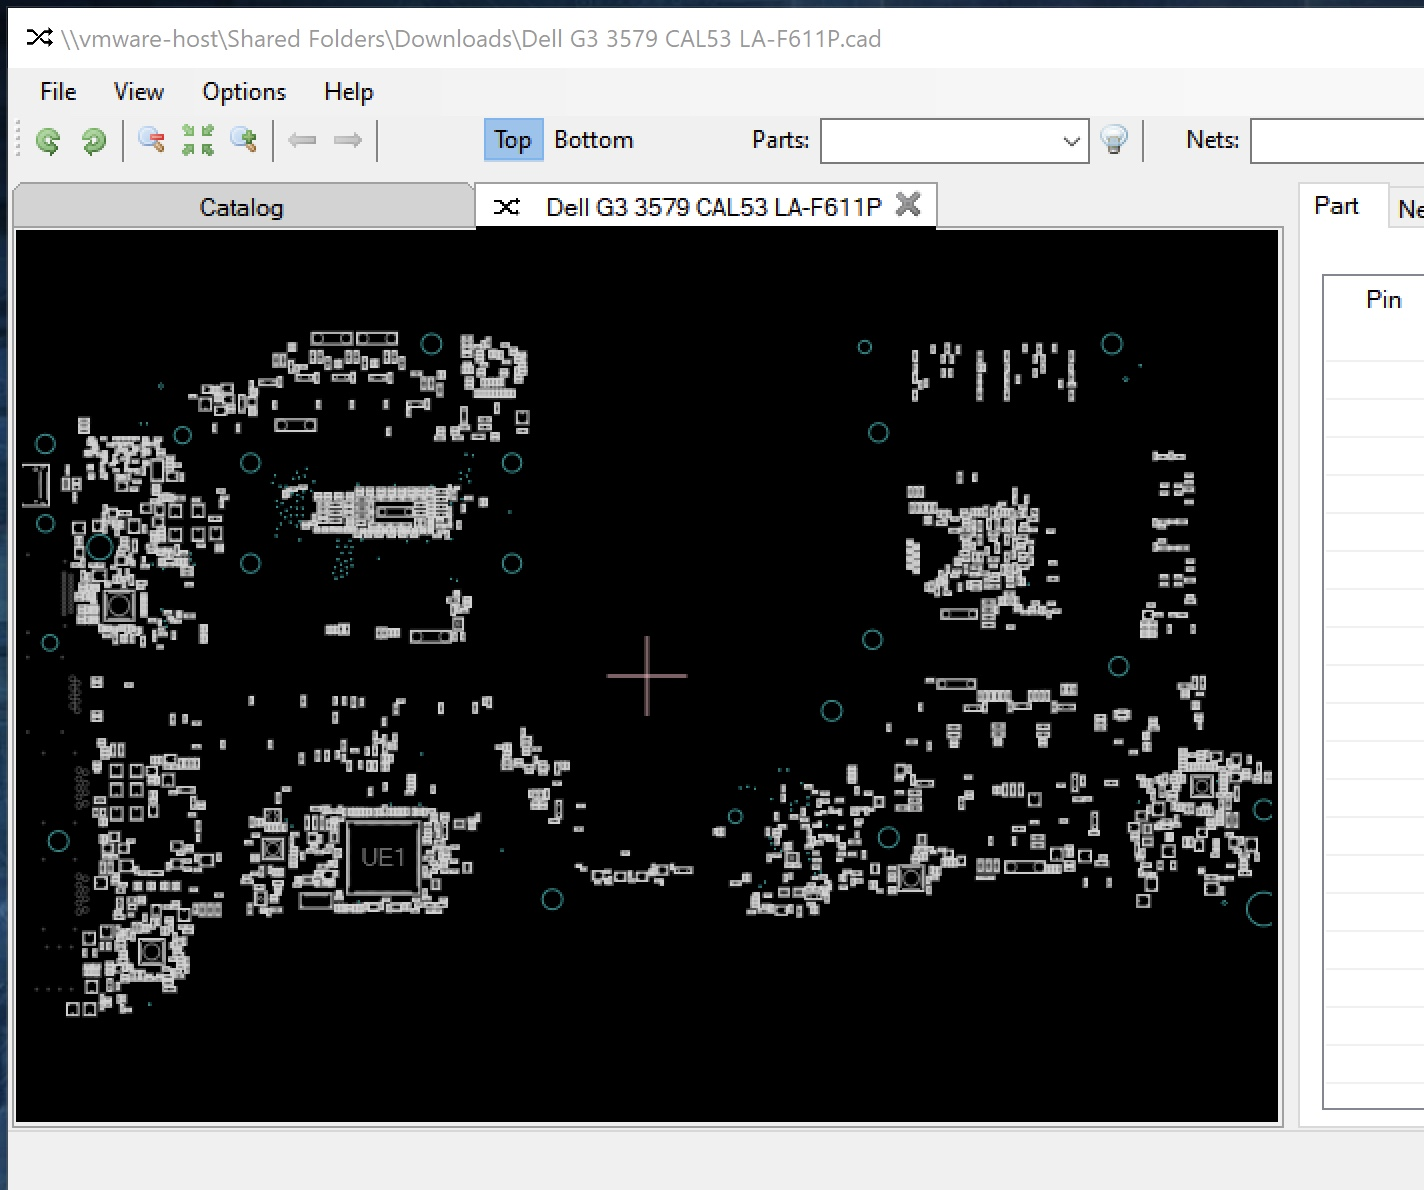Zoom in using the magnifier plus icon
Image resolution: width=1424 pixels, height=1190 pixels.
244,140
